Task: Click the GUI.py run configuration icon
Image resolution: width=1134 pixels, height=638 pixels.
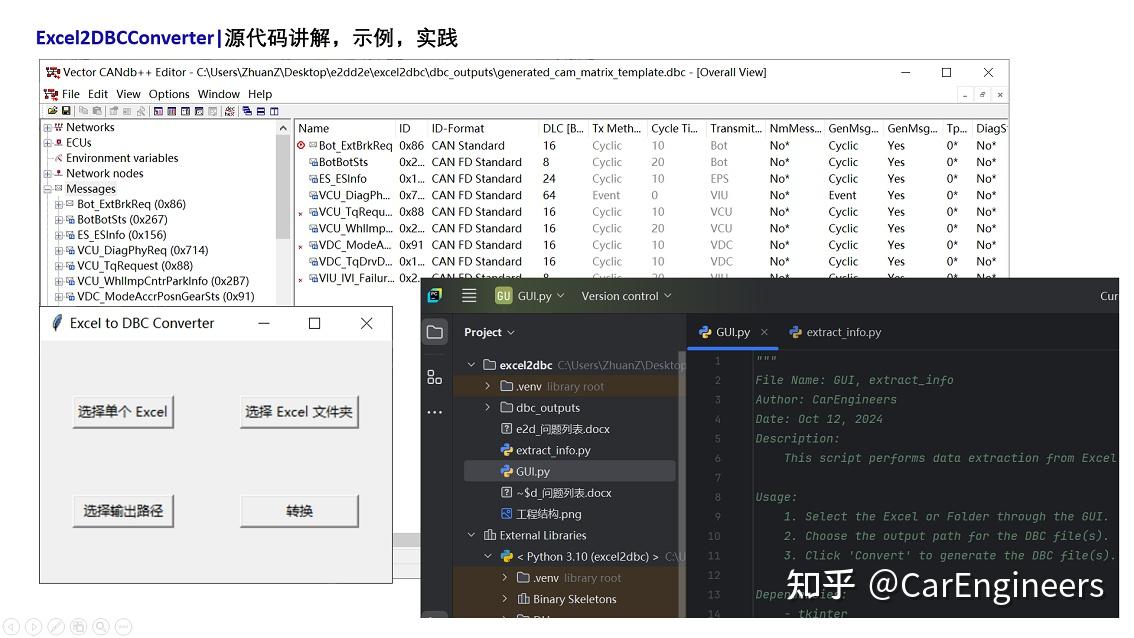Action: click(x=502, y=295)
